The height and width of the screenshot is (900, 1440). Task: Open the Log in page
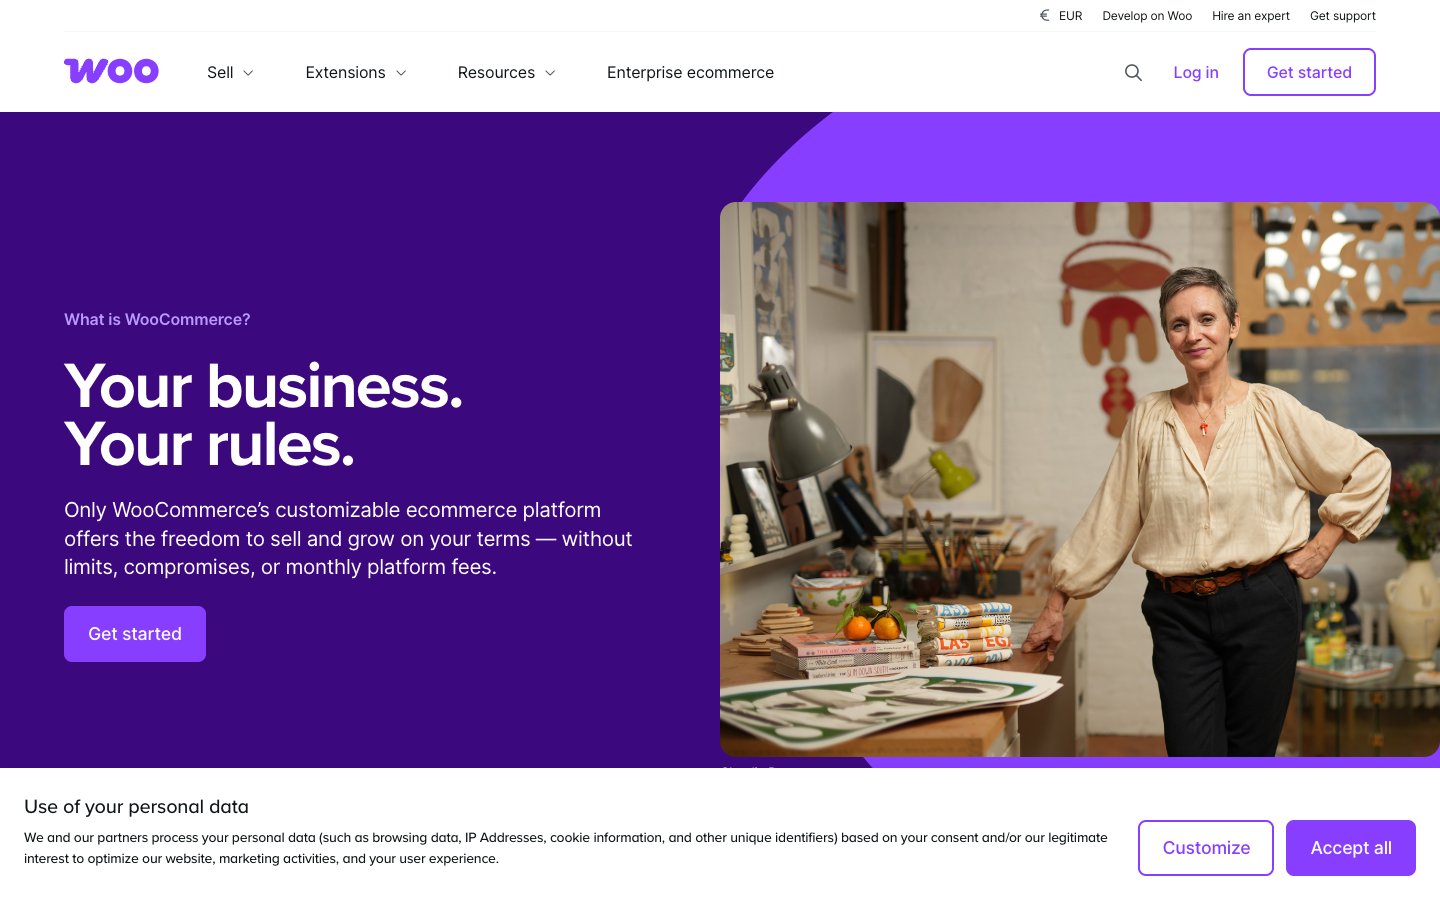[x=1196, y=72]
